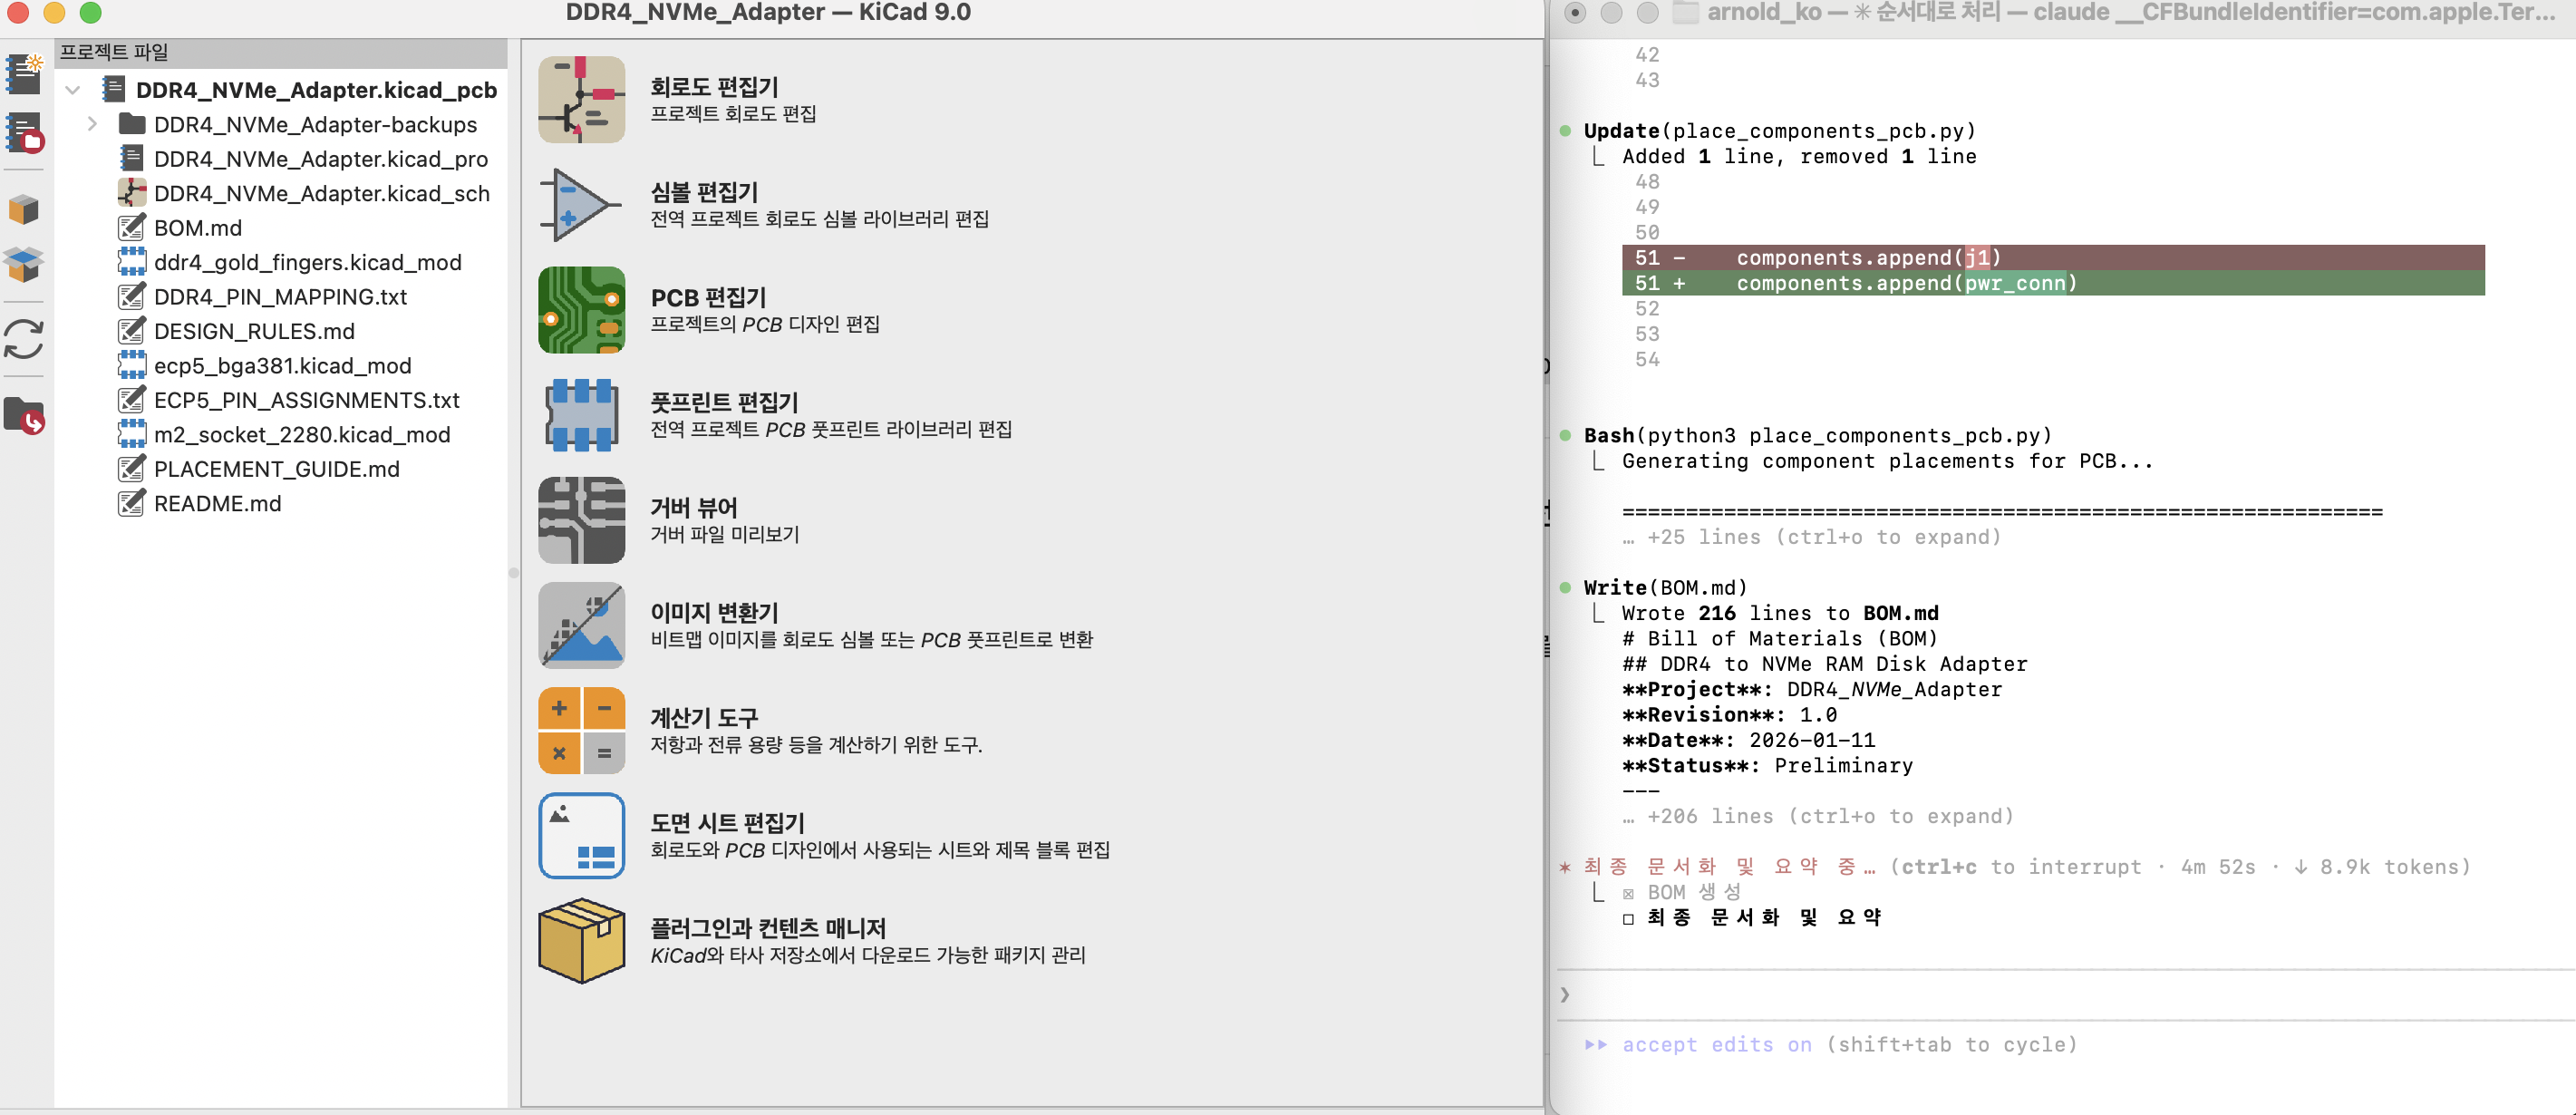Collapse the DDR4_NVMe_Adapter.kicad_pcb project root
Viewport: 2576px width, 1115px height.
point(72,90)
